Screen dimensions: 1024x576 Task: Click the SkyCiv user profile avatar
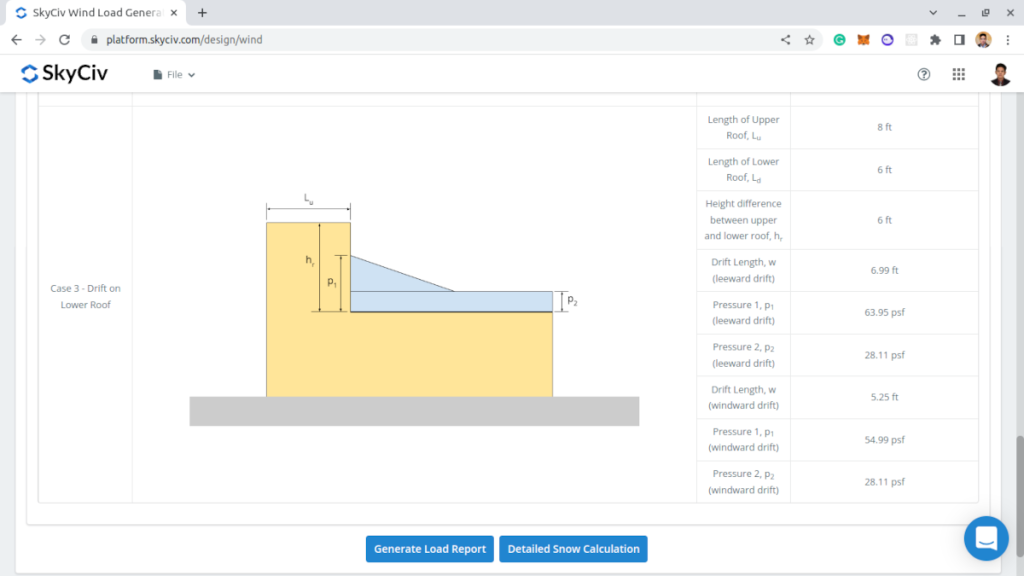pyautogui.click(x=1000, y=74)
